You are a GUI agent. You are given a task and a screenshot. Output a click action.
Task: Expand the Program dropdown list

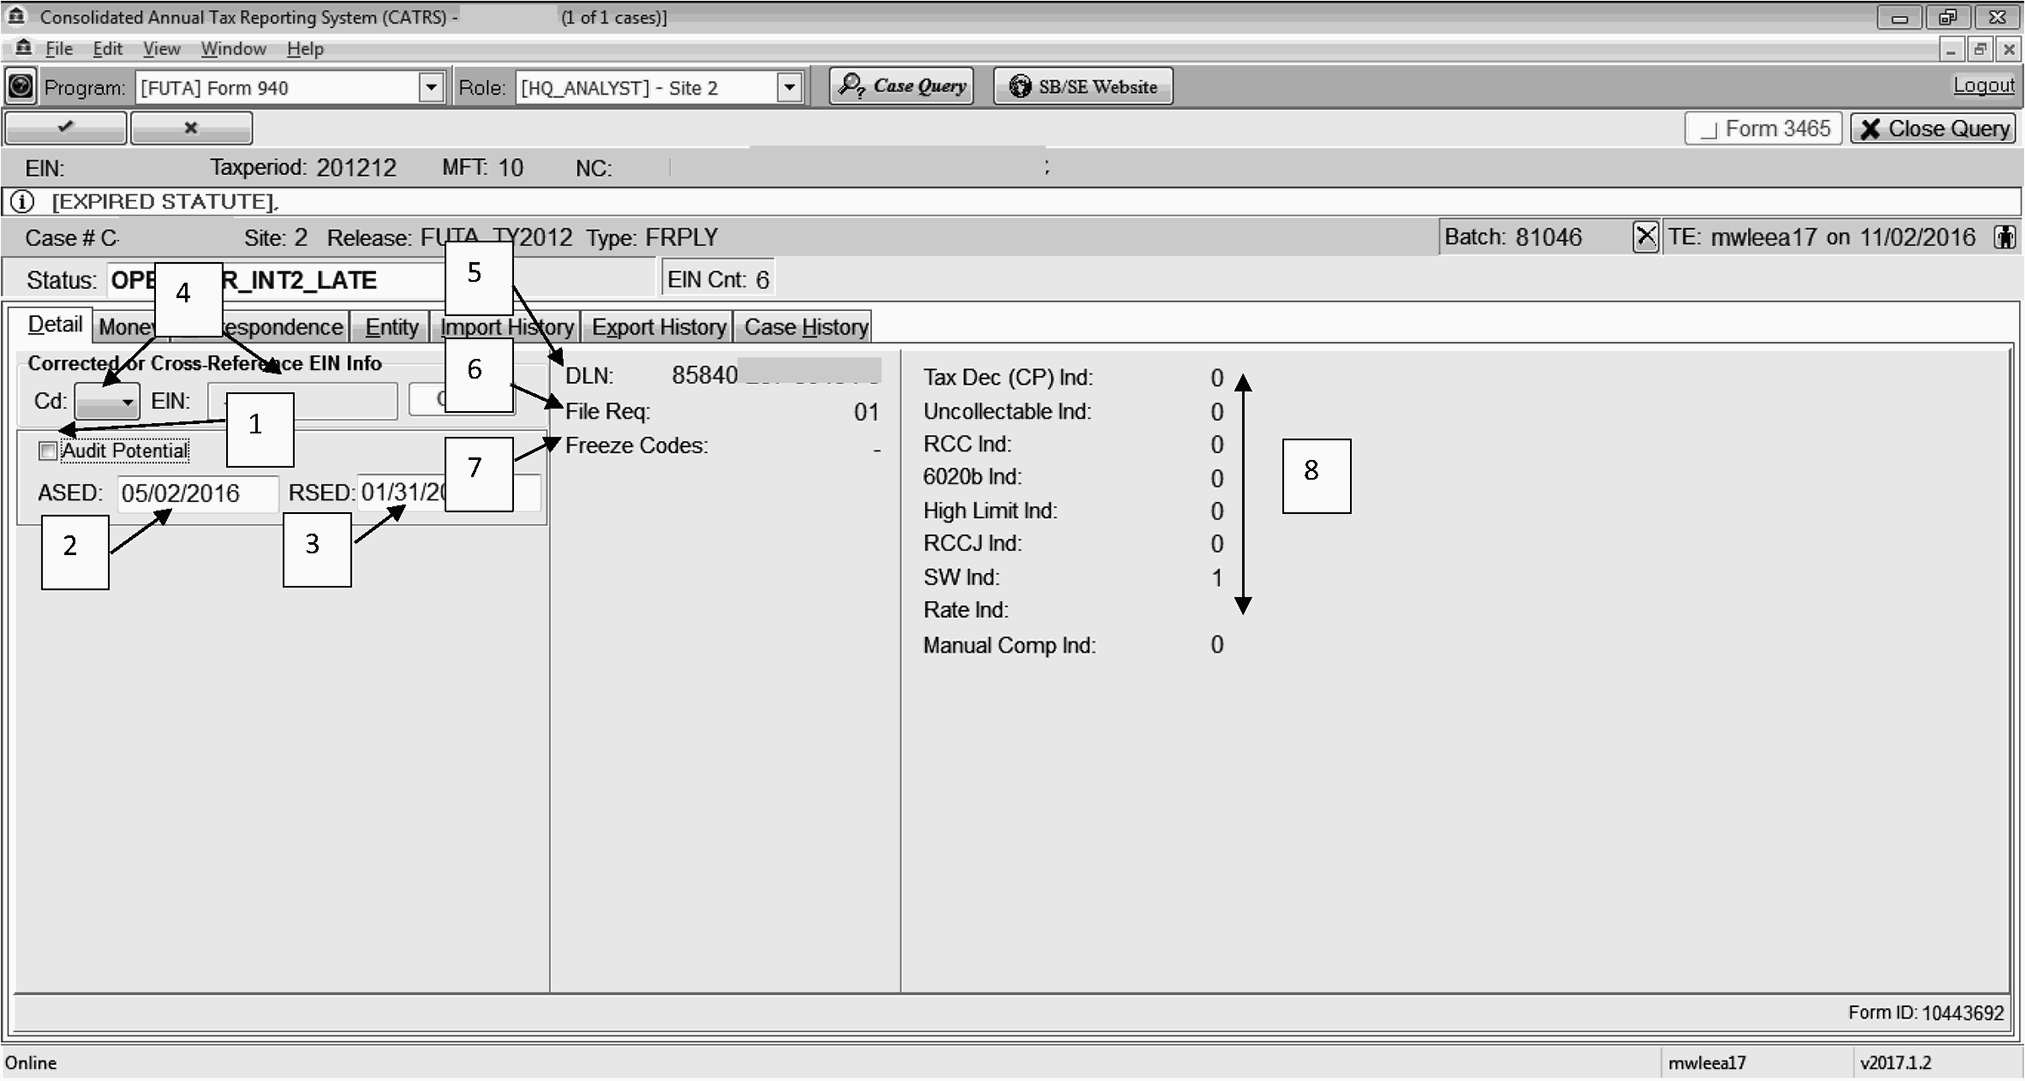[431, 88]
